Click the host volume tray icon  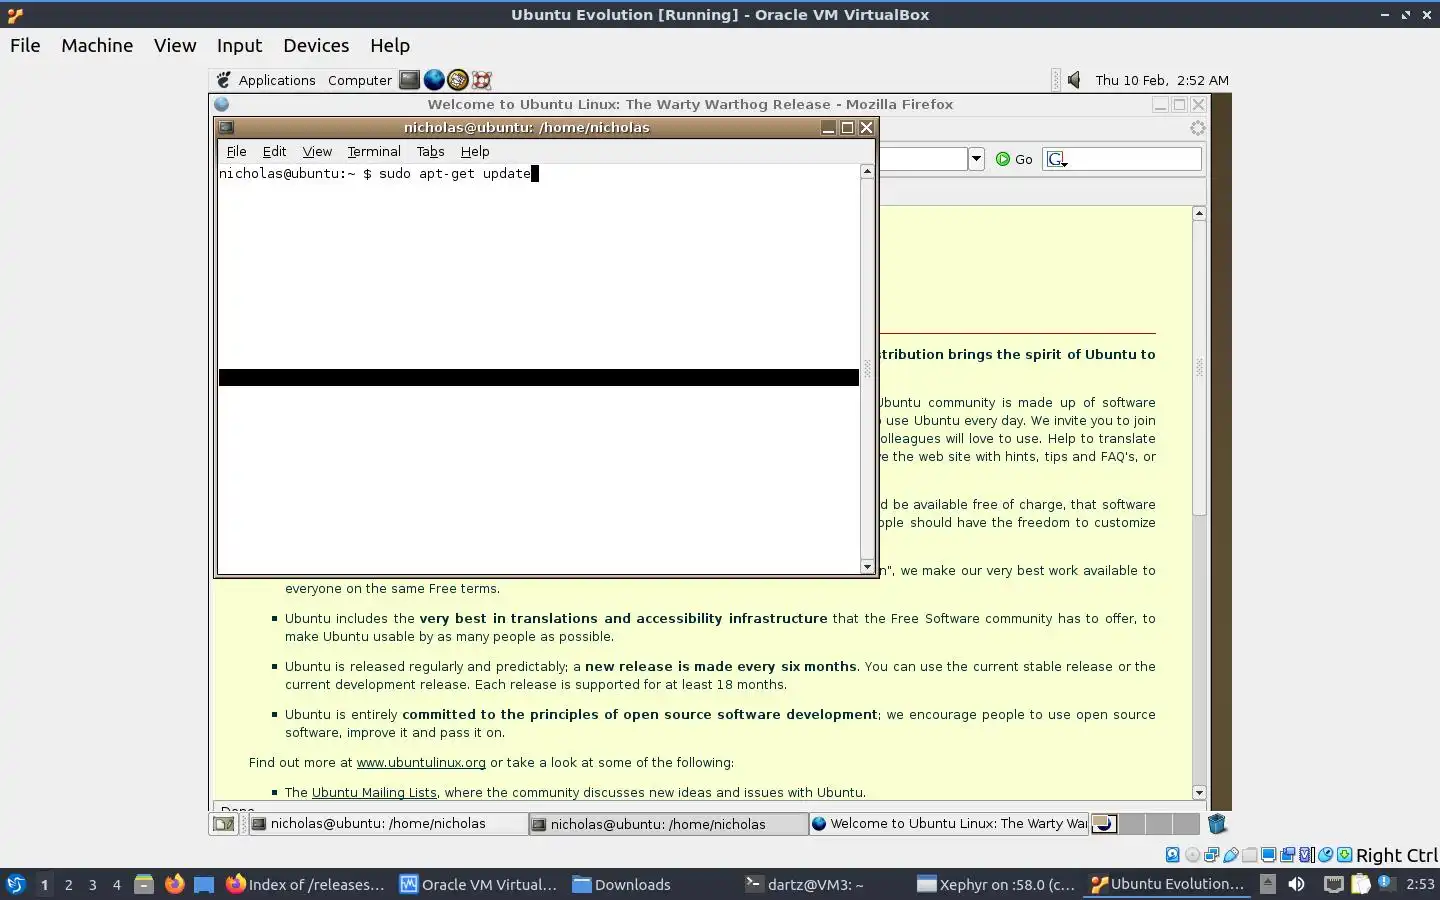(1296, 884)
